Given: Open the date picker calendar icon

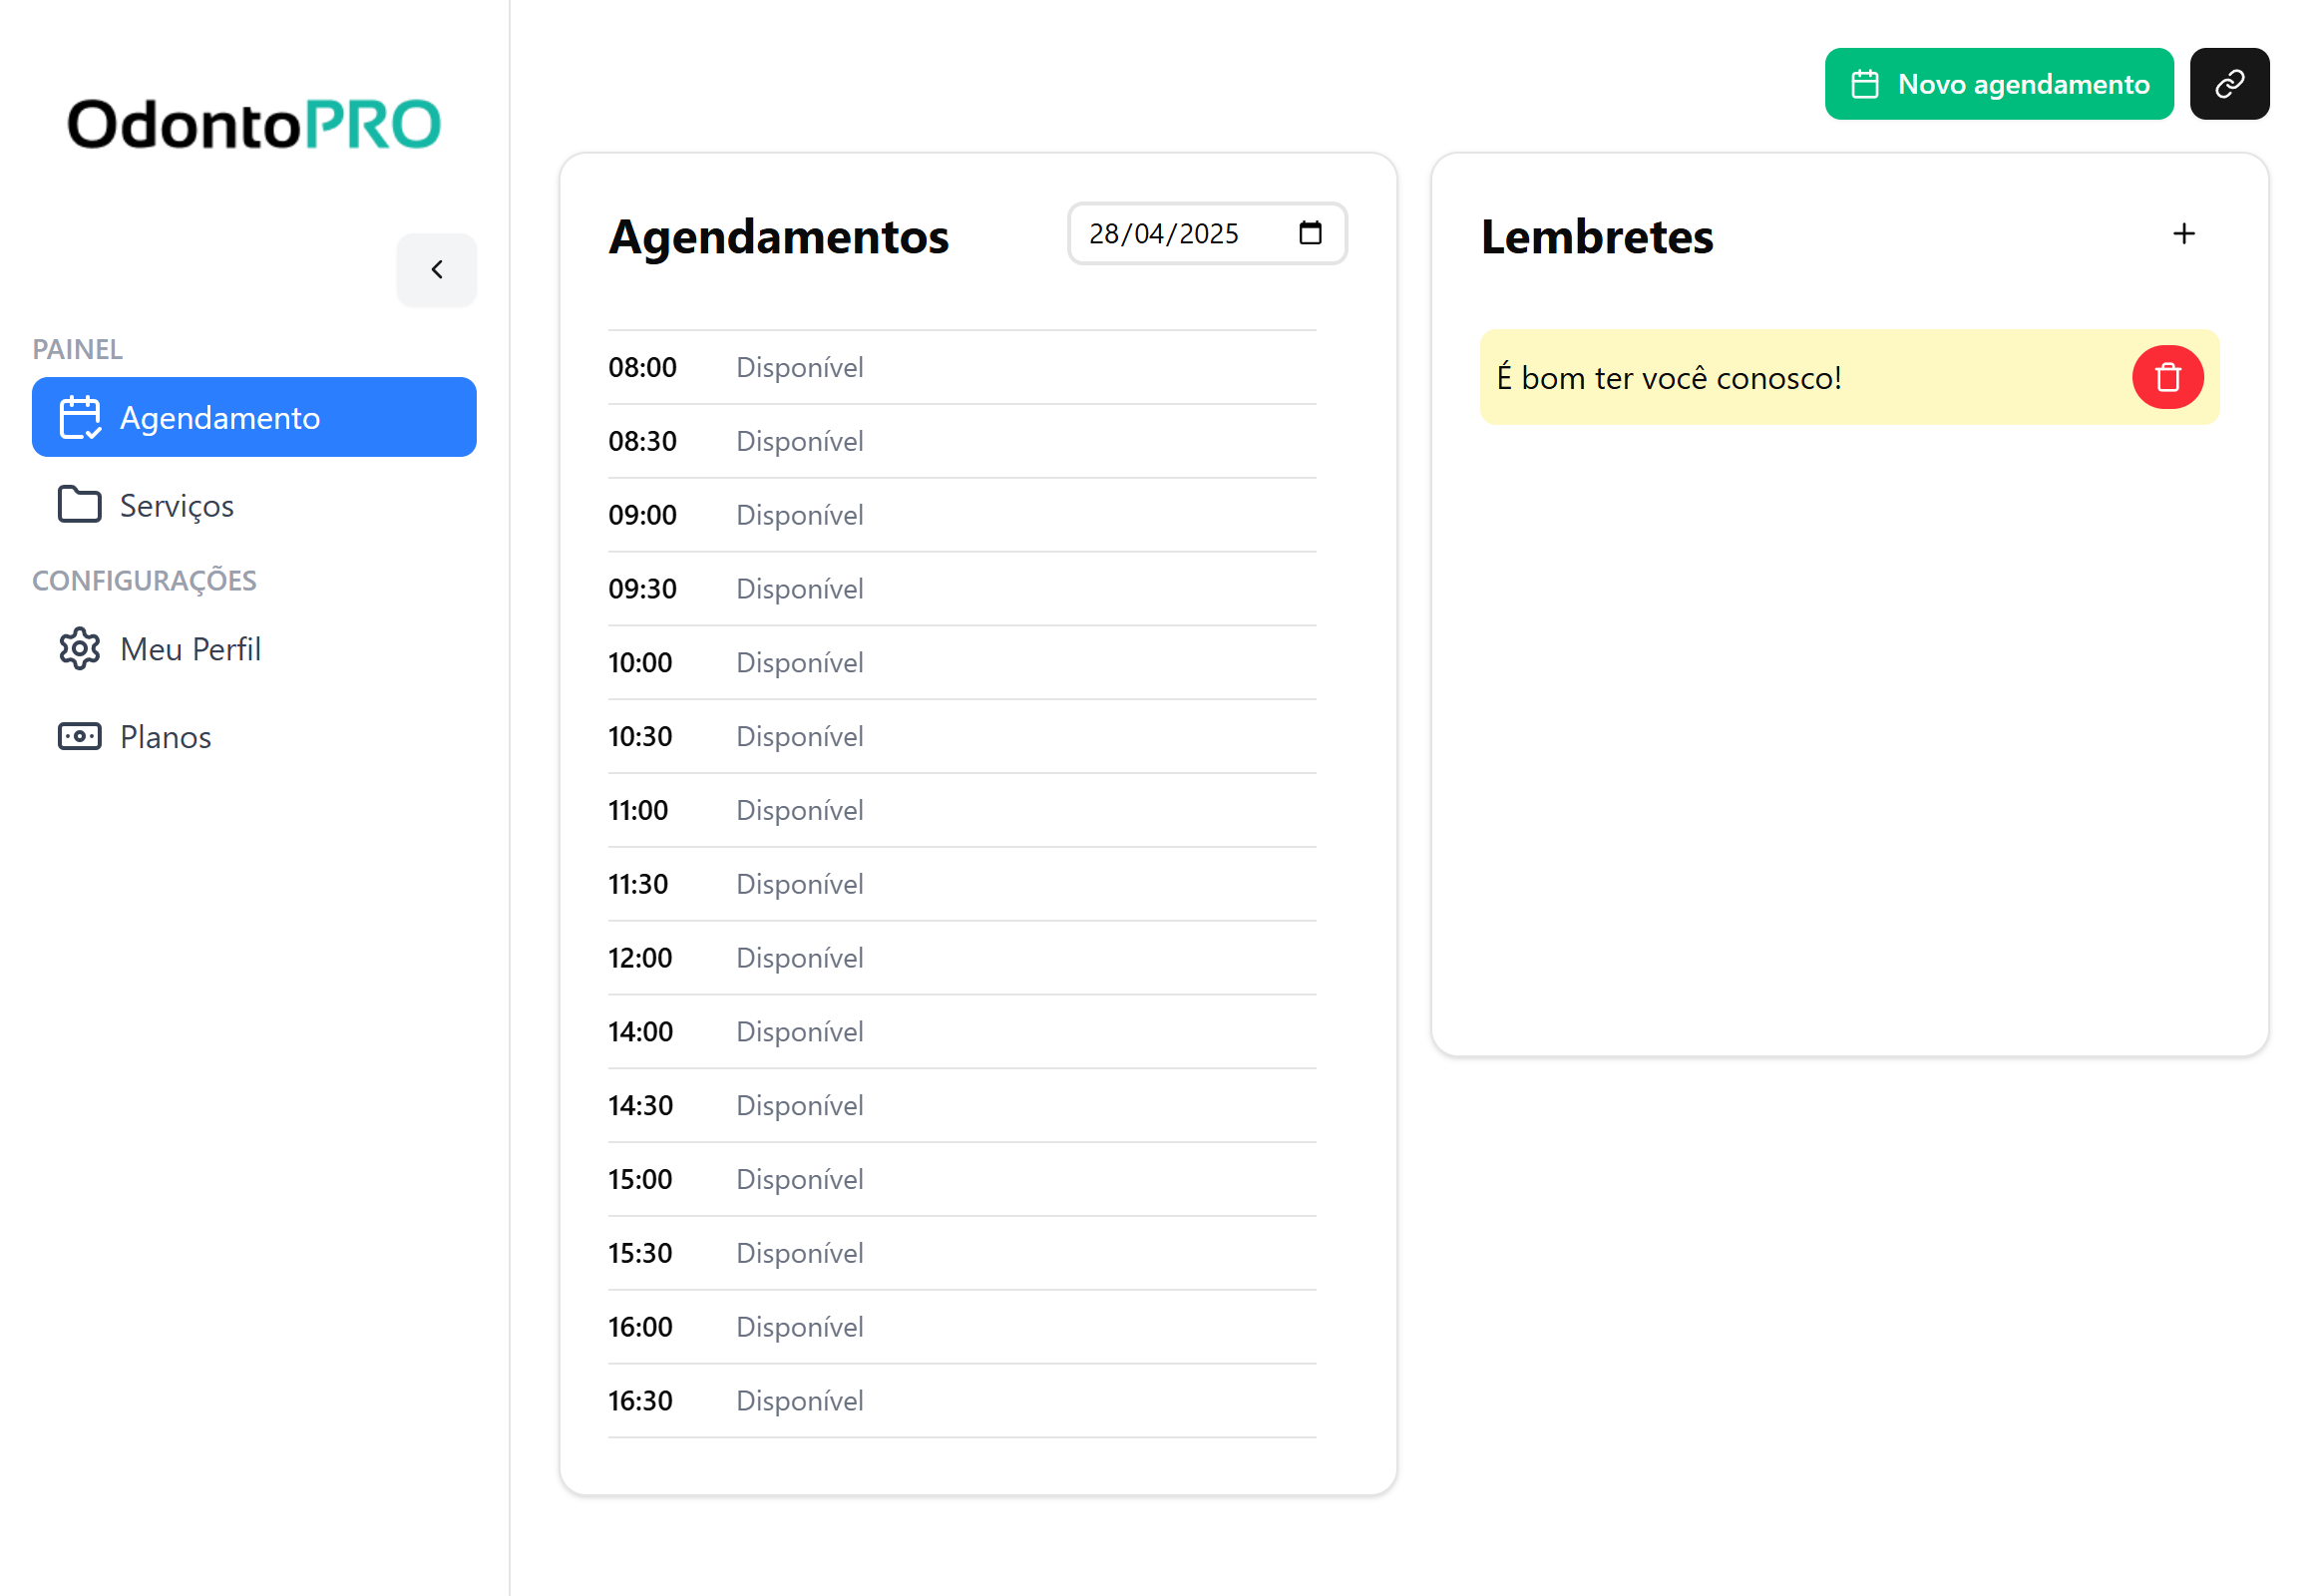Looking at the screenshot, I should point(1309,234).
